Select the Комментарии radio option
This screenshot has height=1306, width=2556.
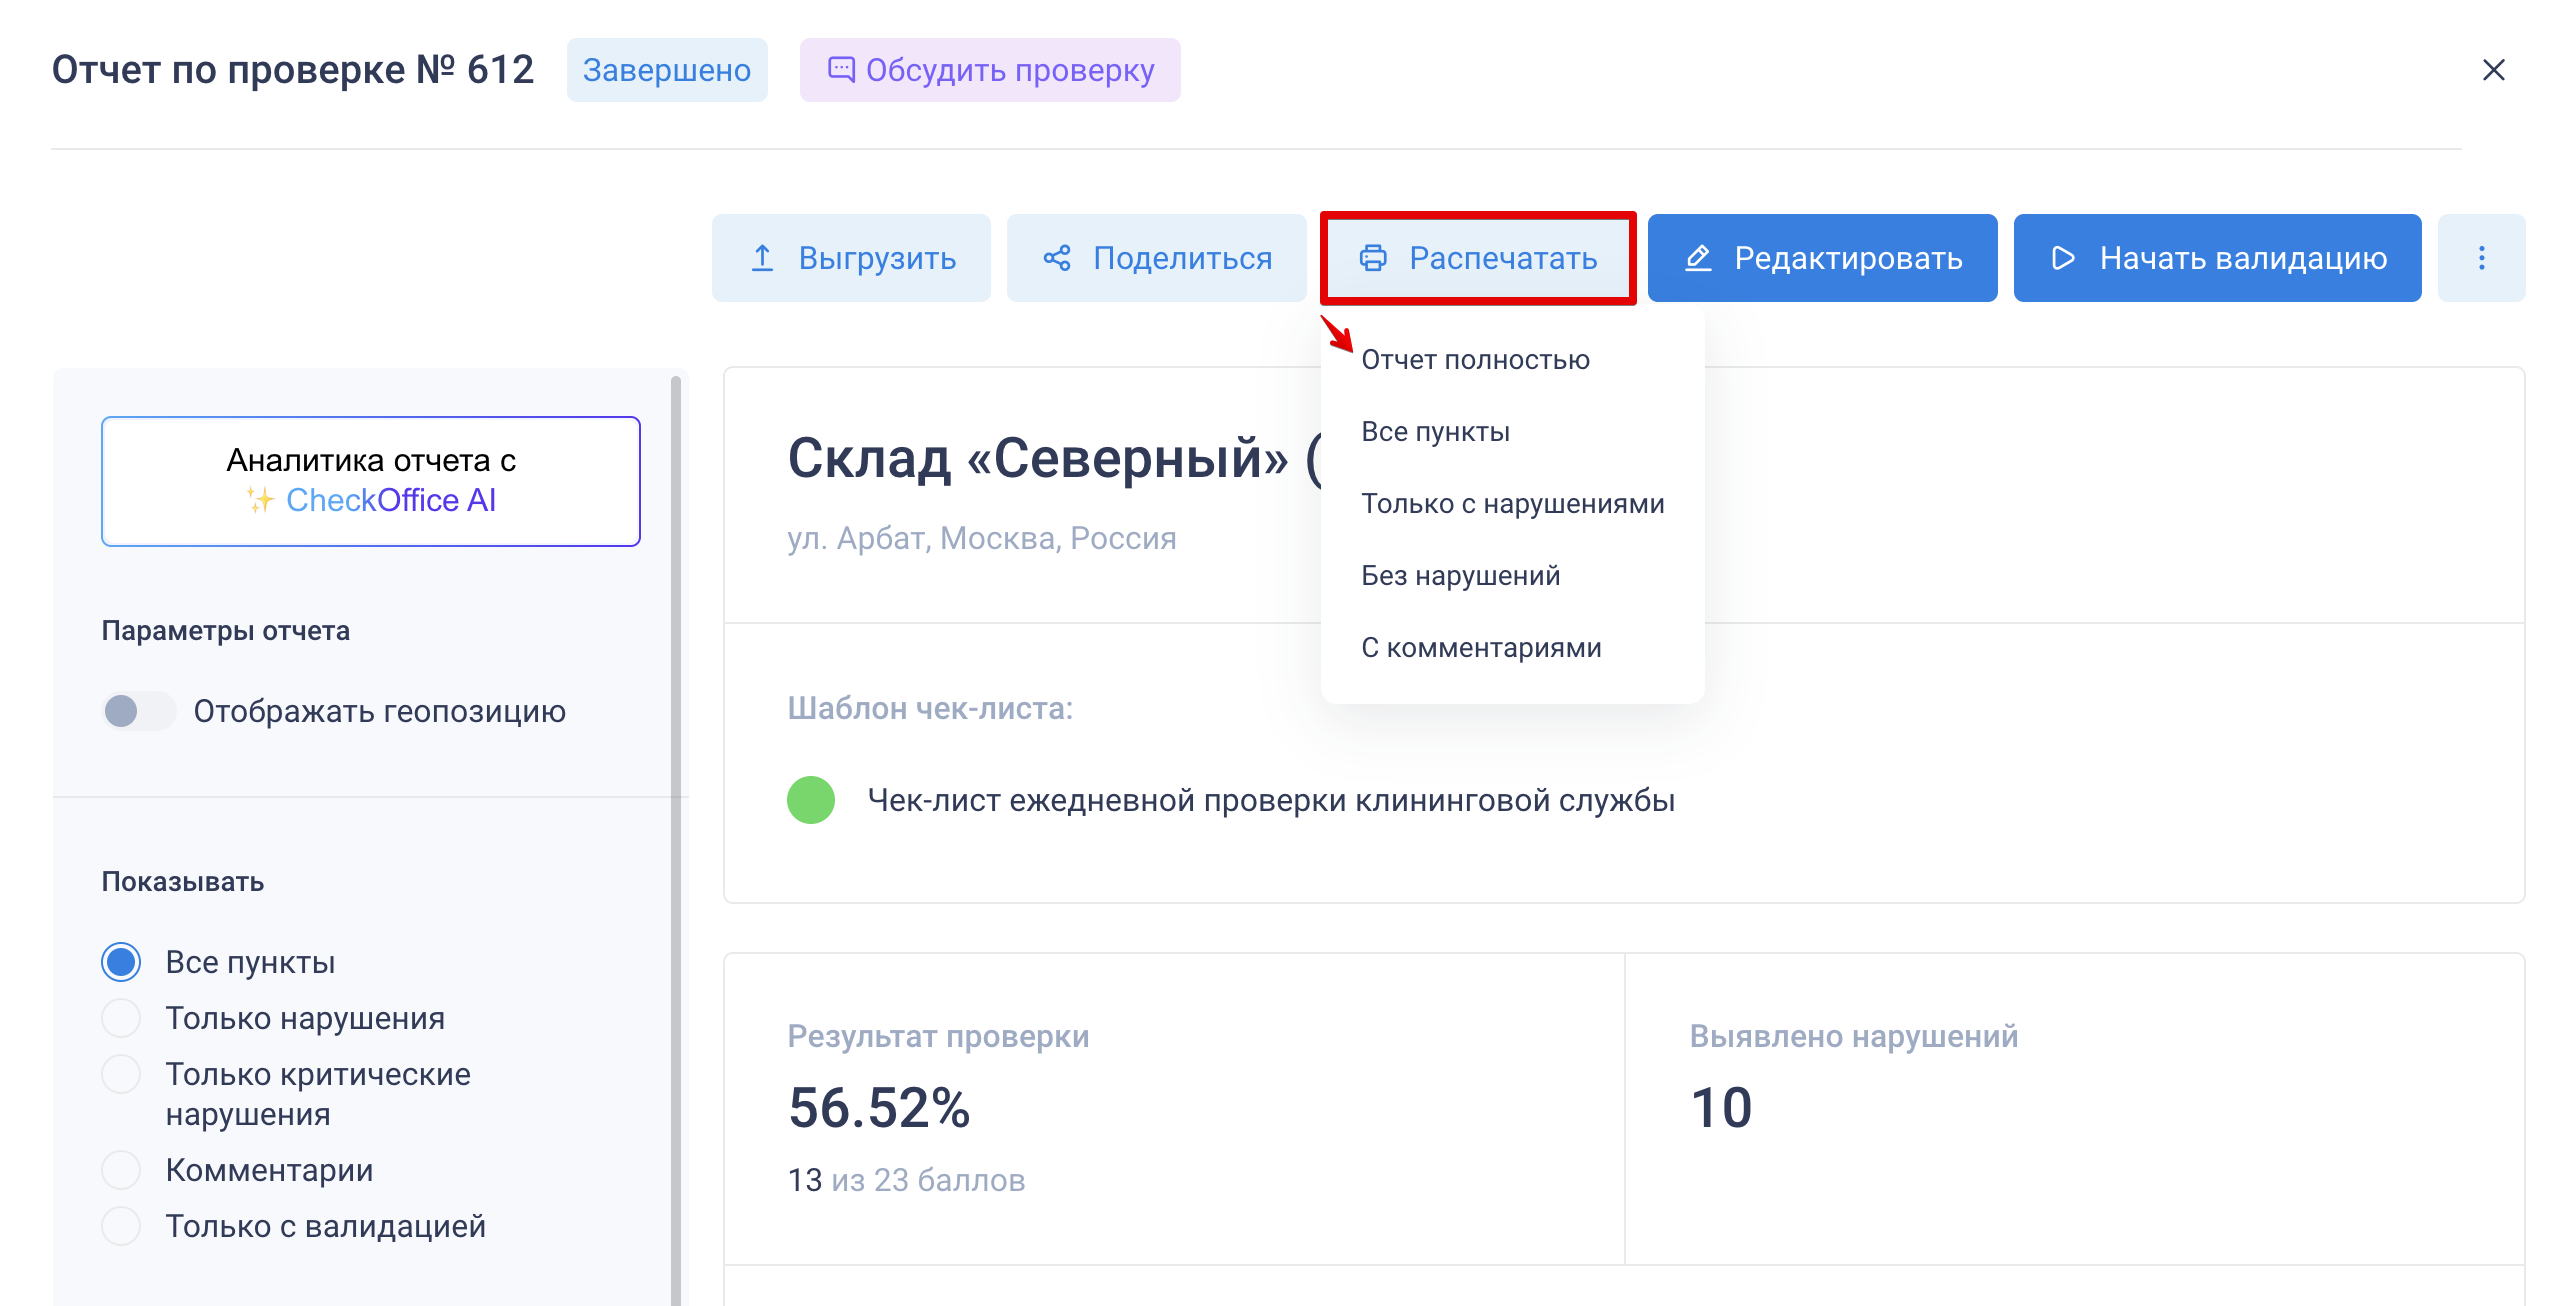pos(122,1170)
